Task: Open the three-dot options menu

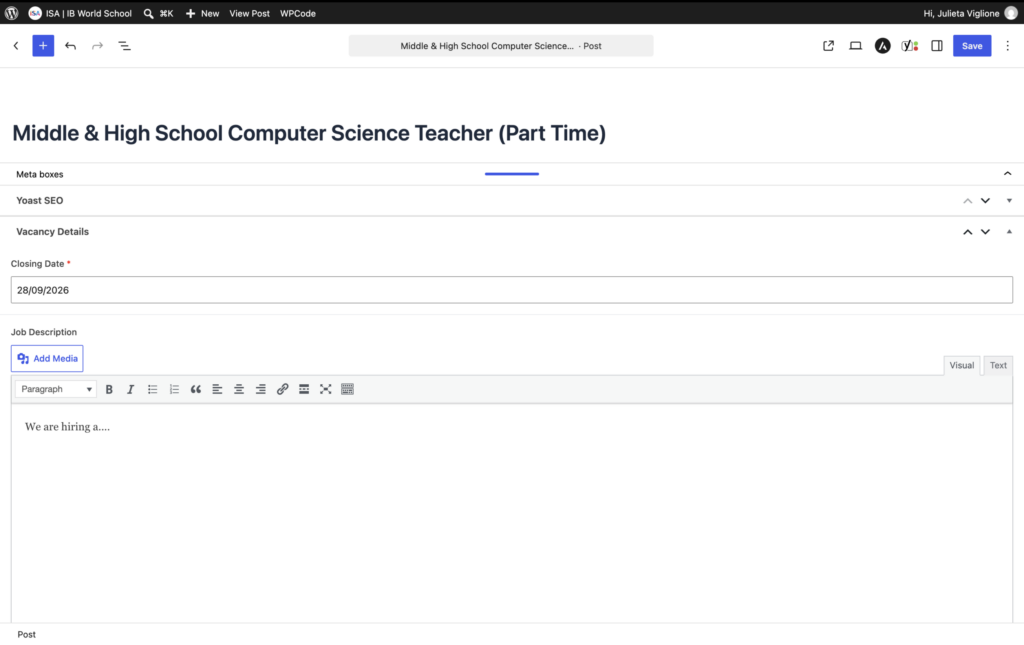Action: pos(1007,46)
